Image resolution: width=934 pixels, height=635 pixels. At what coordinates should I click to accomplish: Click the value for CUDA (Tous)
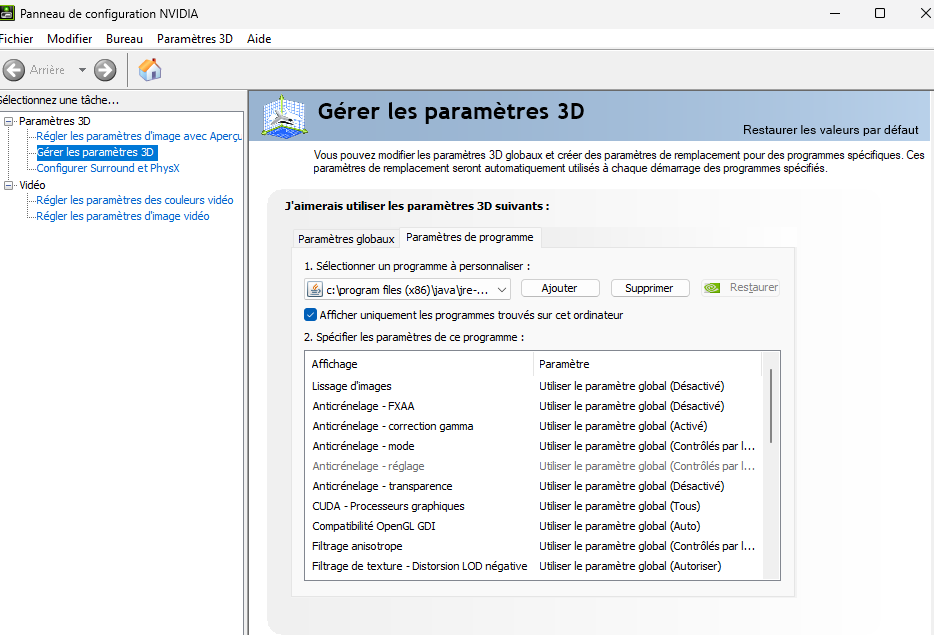pyautogui.click(x=619, y=506)
